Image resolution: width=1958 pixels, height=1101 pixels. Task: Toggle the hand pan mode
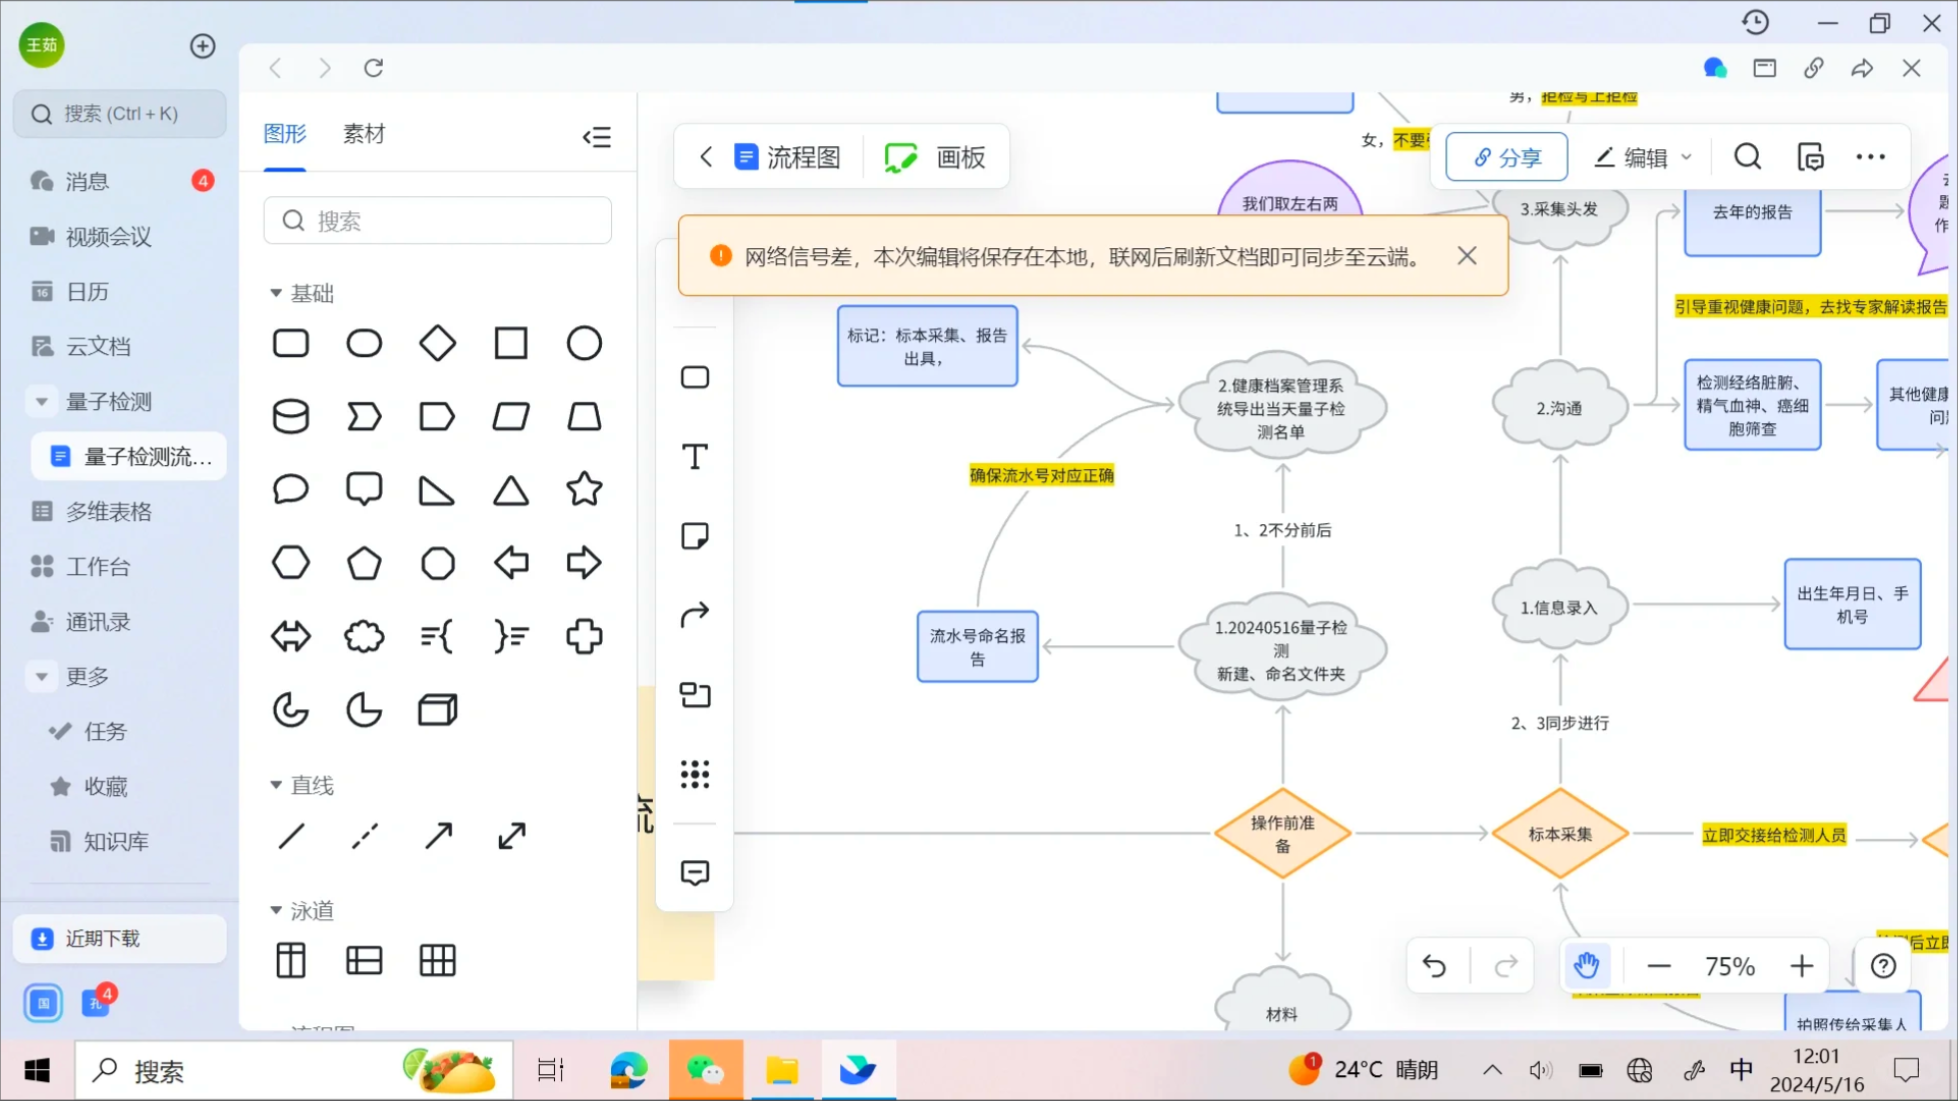[x=1586, y=966]
